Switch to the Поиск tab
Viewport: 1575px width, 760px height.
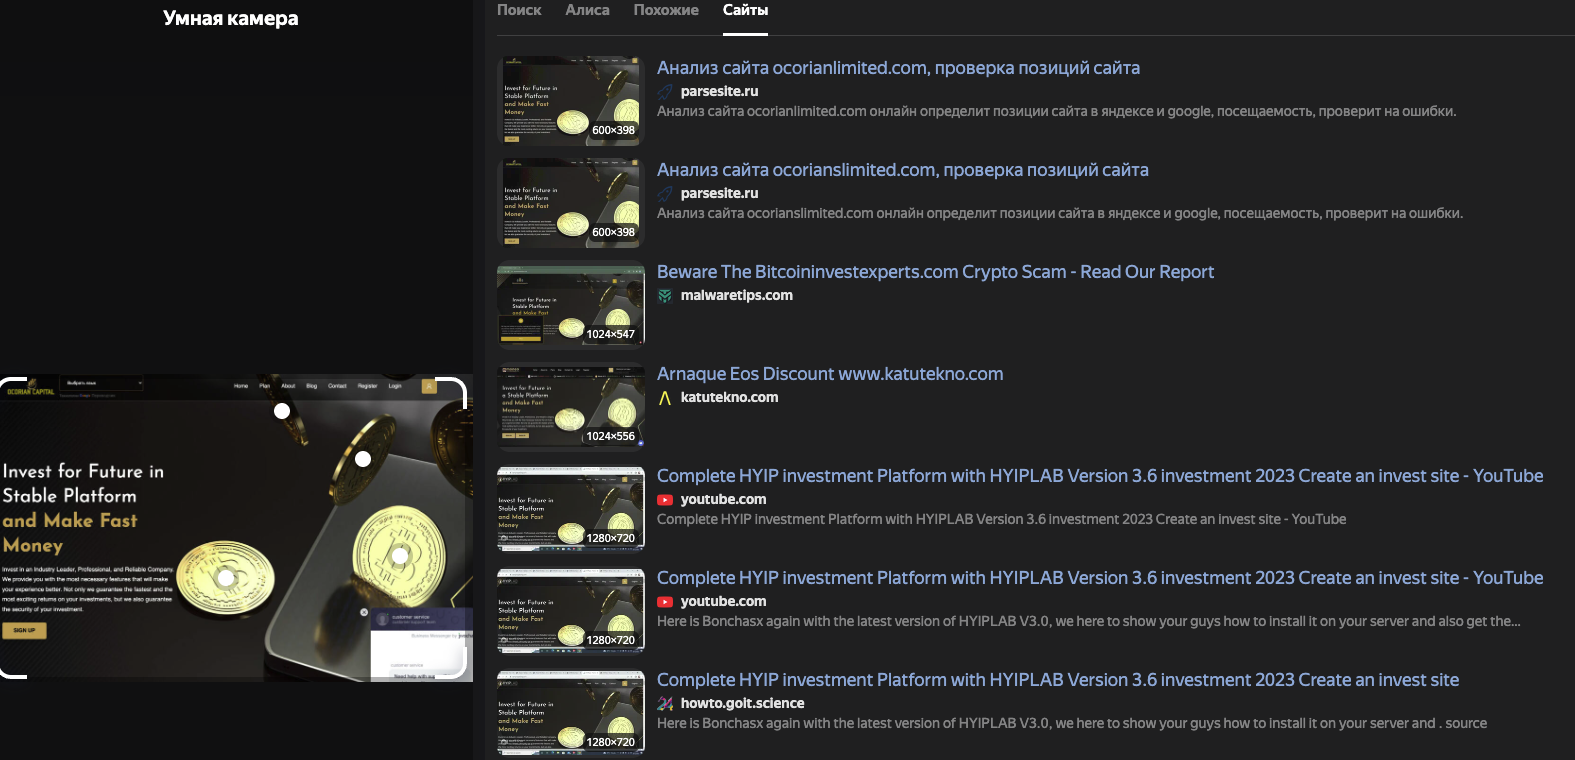click(519, 10)
